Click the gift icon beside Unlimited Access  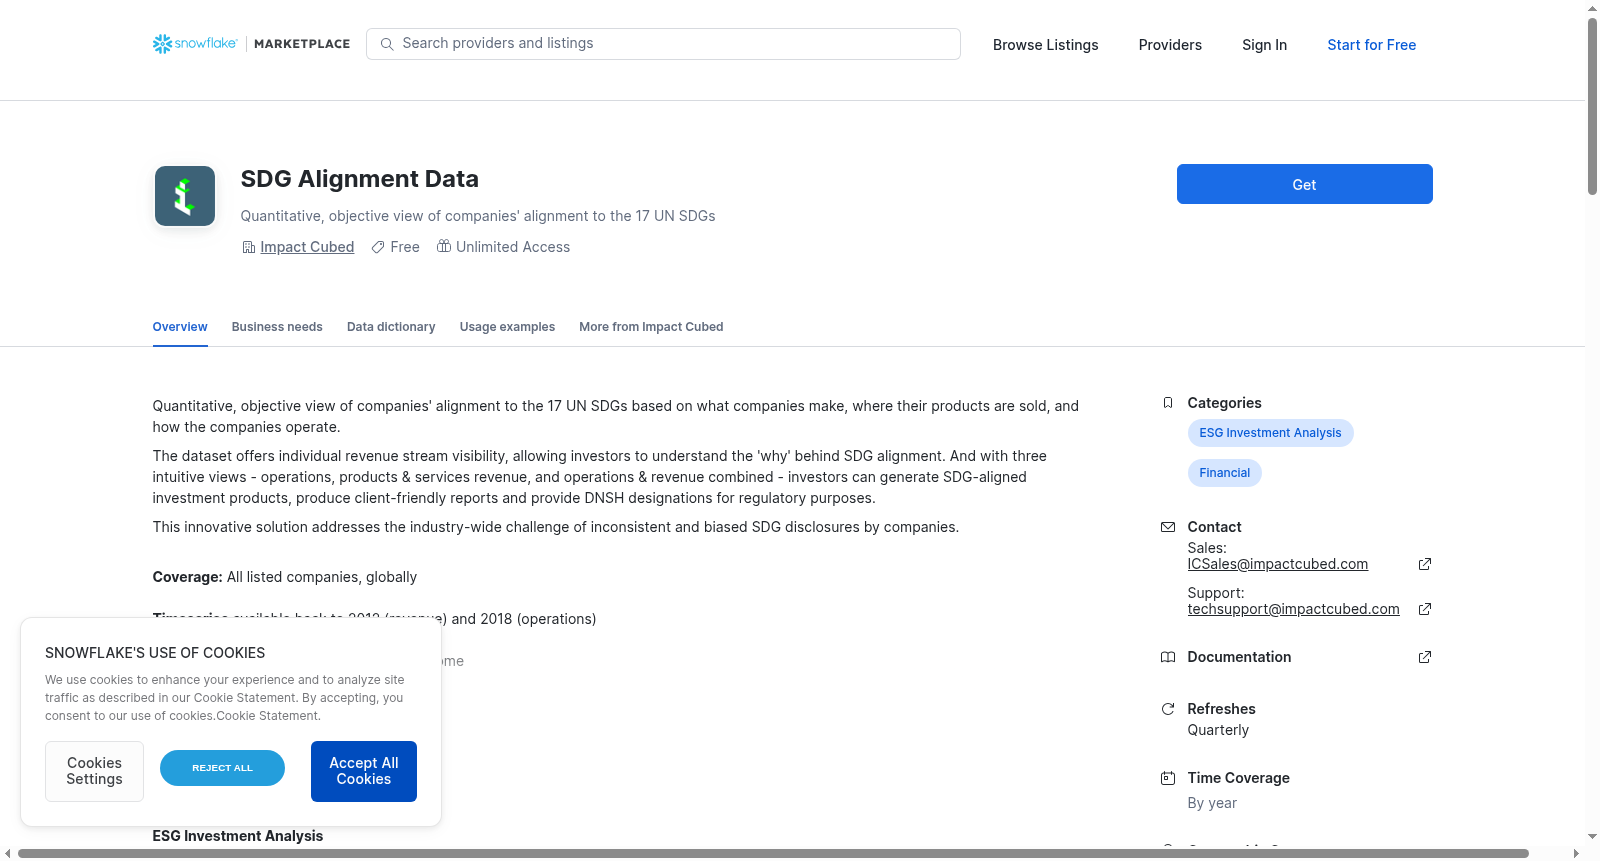coord(444,246)
